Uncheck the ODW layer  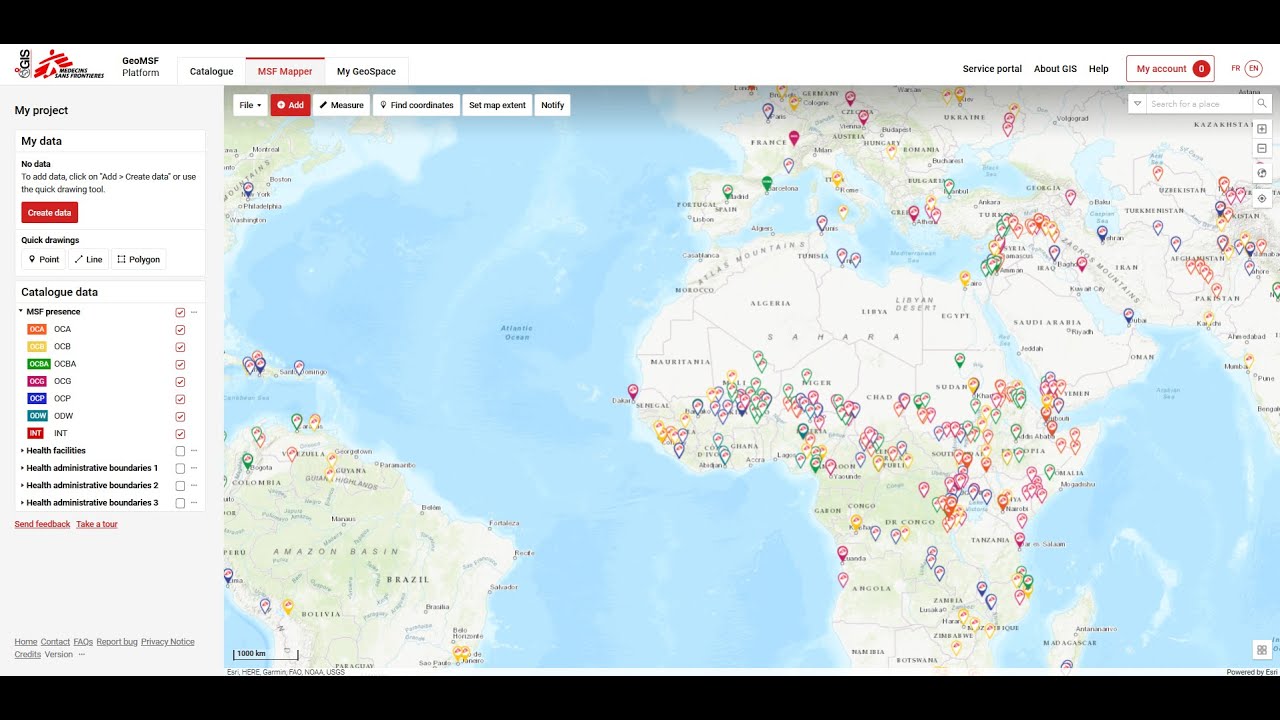[180, 416]
